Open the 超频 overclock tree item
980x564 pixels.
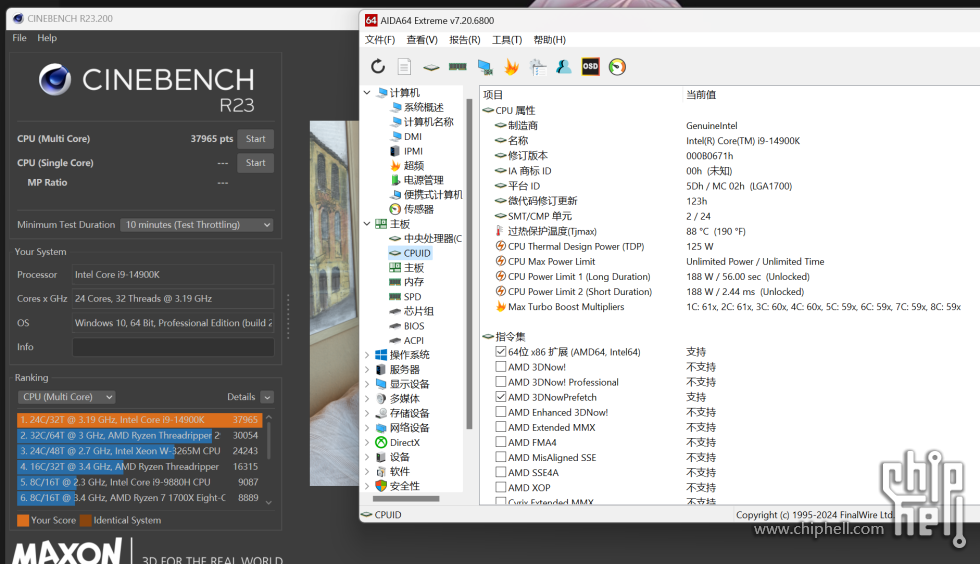[x=414, y=166]
